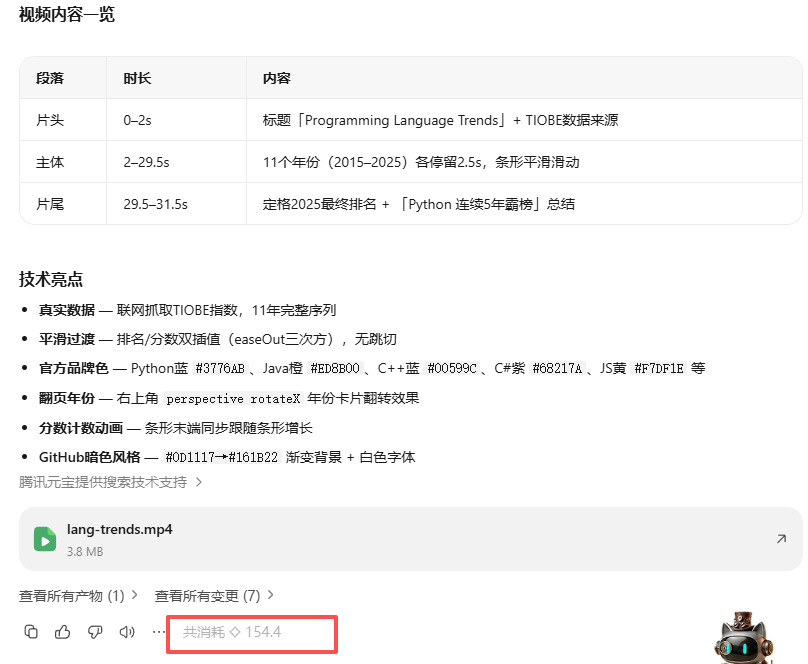Click the 官方品牌色 bullet label
808x664 pixels.
click(x=74, y=368)
